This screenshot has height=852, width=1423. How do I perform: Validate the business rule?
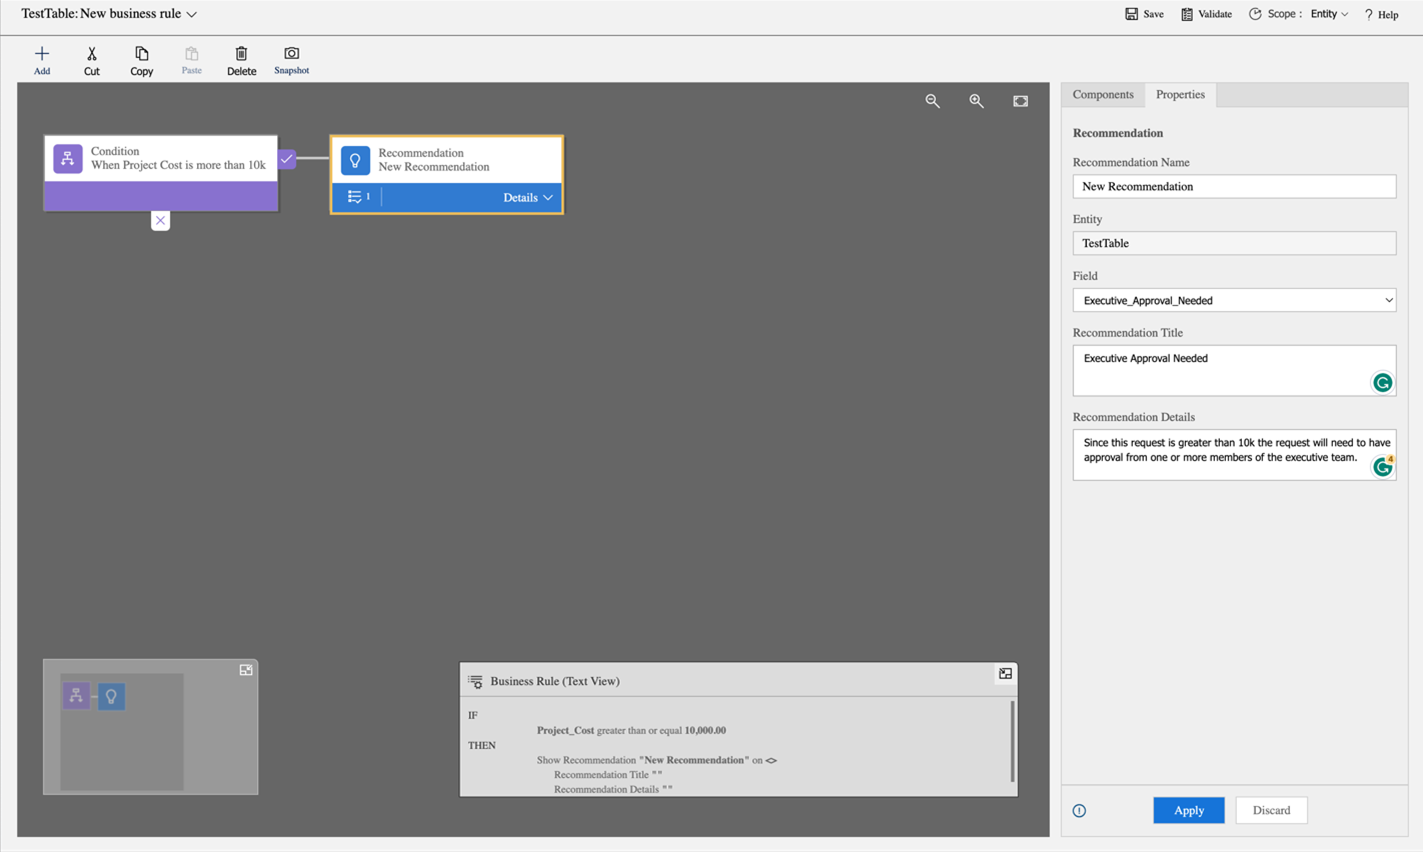pos(1205,14)
